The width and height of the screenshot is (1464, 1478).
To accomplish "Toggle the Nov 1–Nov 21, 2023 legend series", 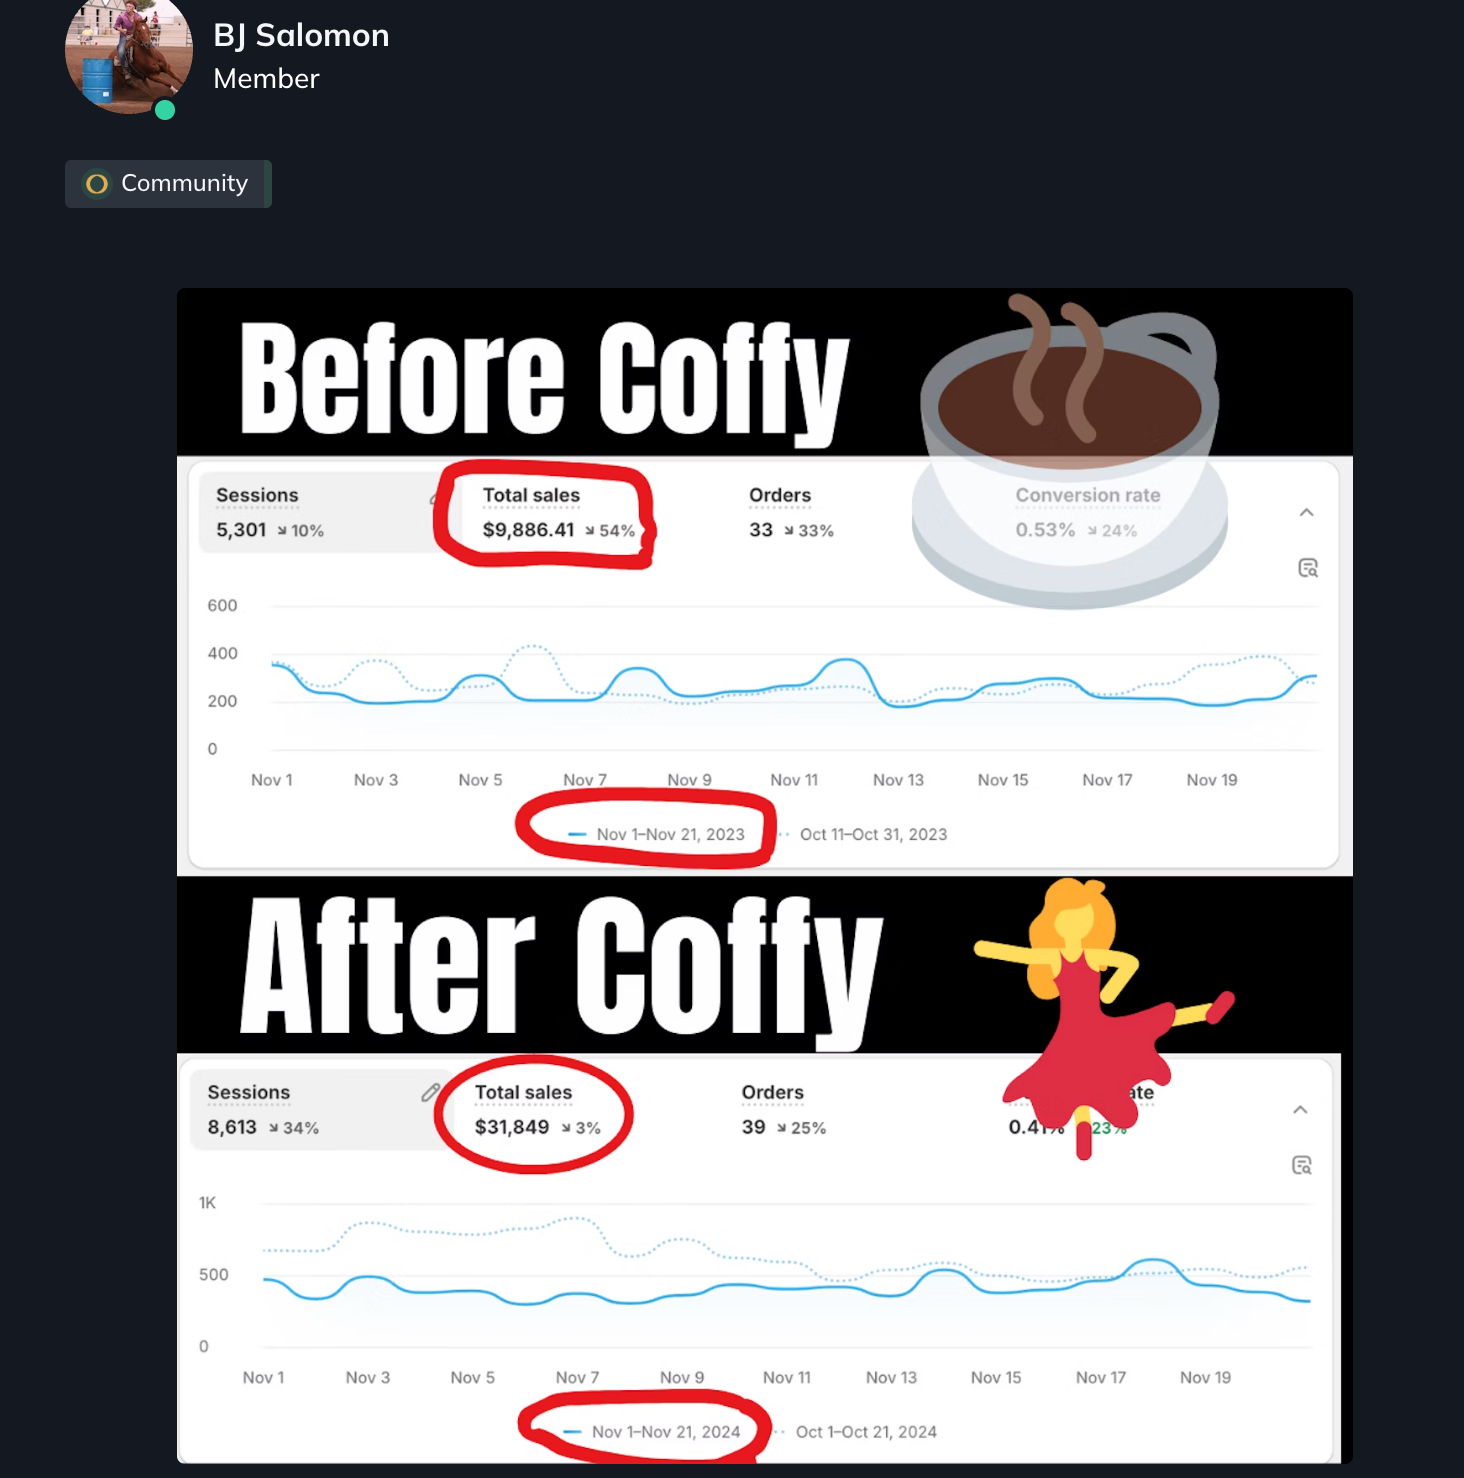I will (657, 834).
